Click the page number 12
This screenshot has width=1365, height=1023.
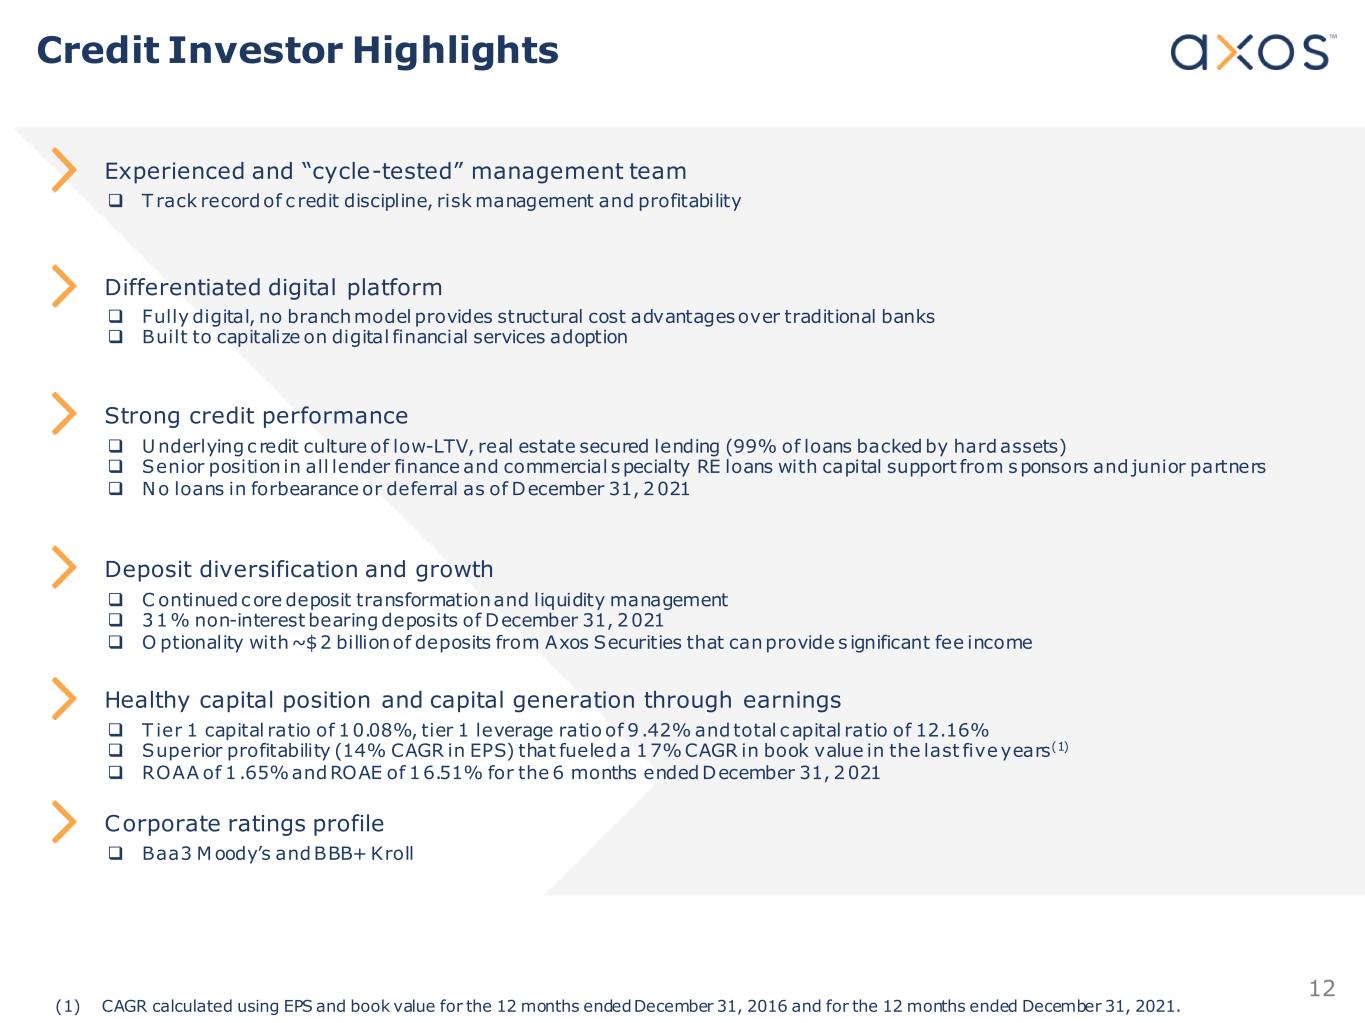coord(1322,988)
